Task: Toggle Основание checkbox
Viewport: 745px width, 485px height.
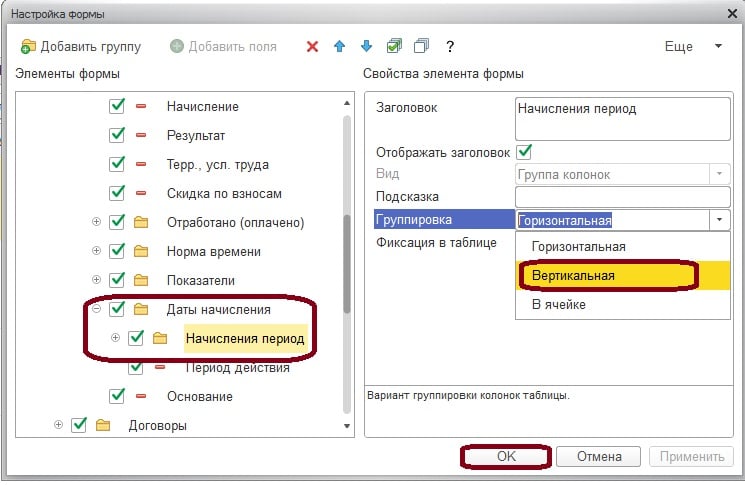Action: pyautogui.click(x=117, y=395)
